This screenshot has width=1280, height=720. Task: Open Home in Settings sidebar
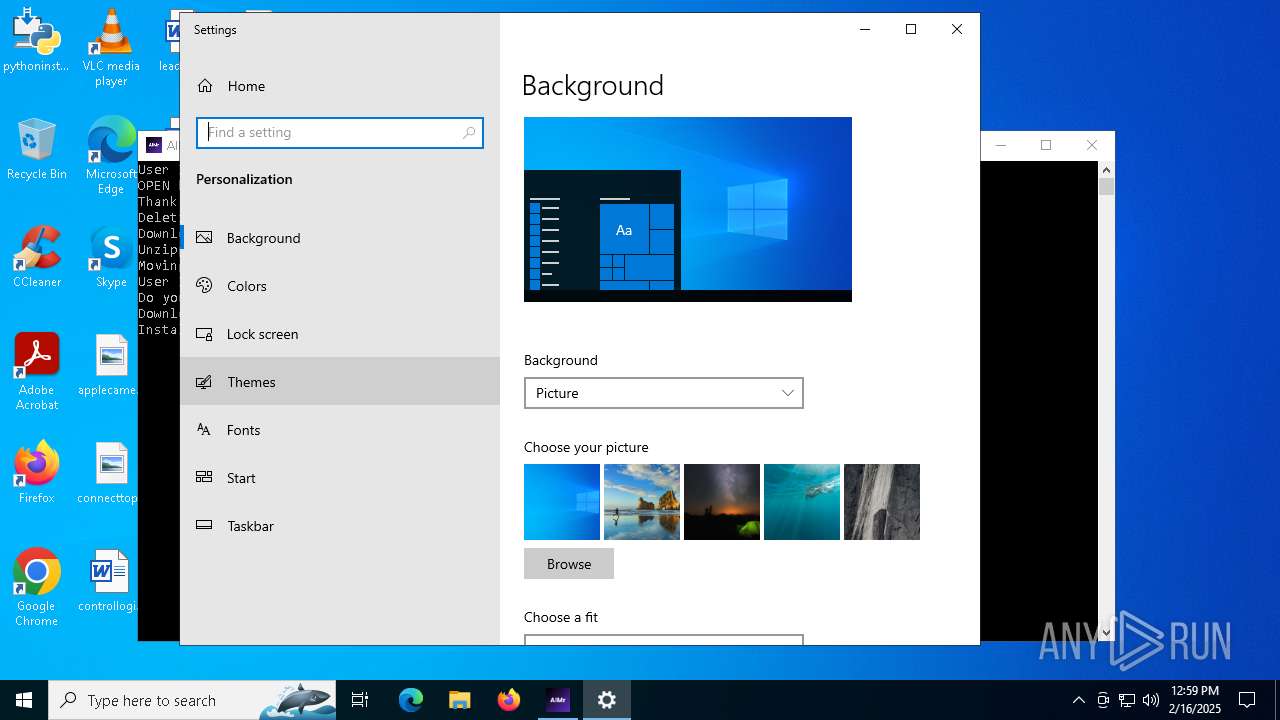[340, 86]
